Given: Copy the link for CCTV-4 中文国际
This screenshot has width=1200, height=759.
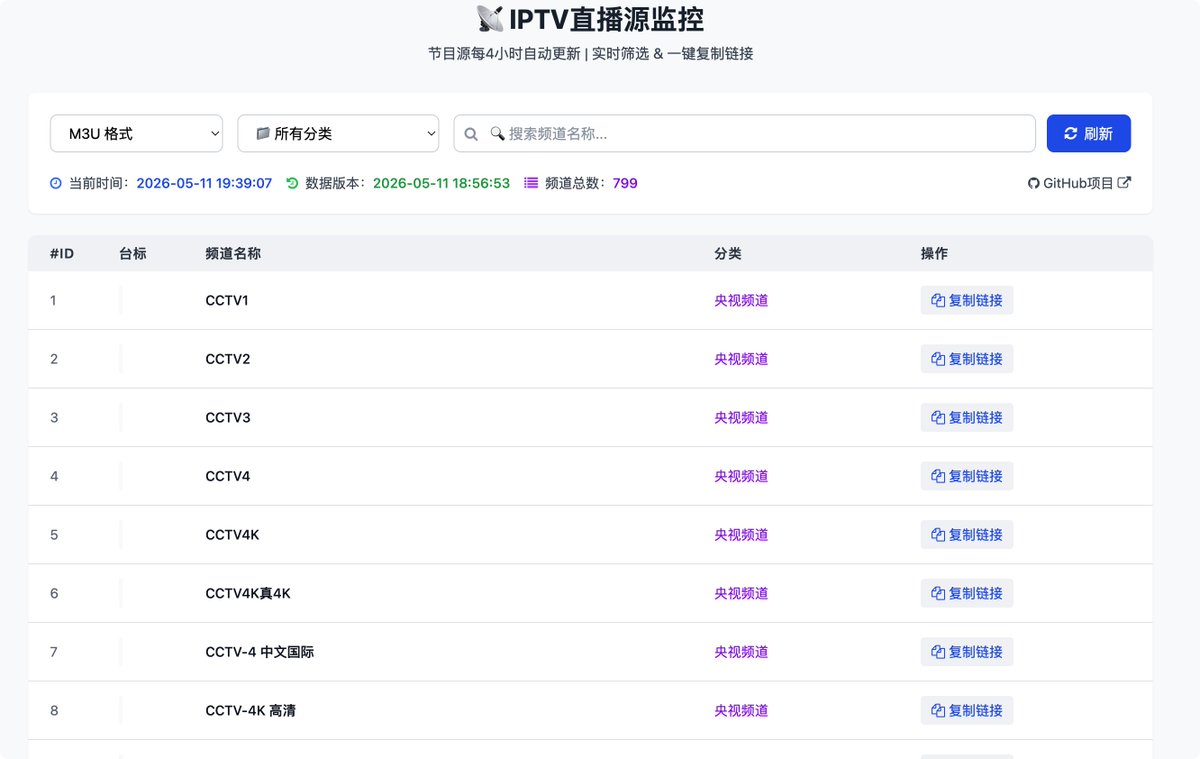Looking at the screenshot, I should (x=967, y=652).
